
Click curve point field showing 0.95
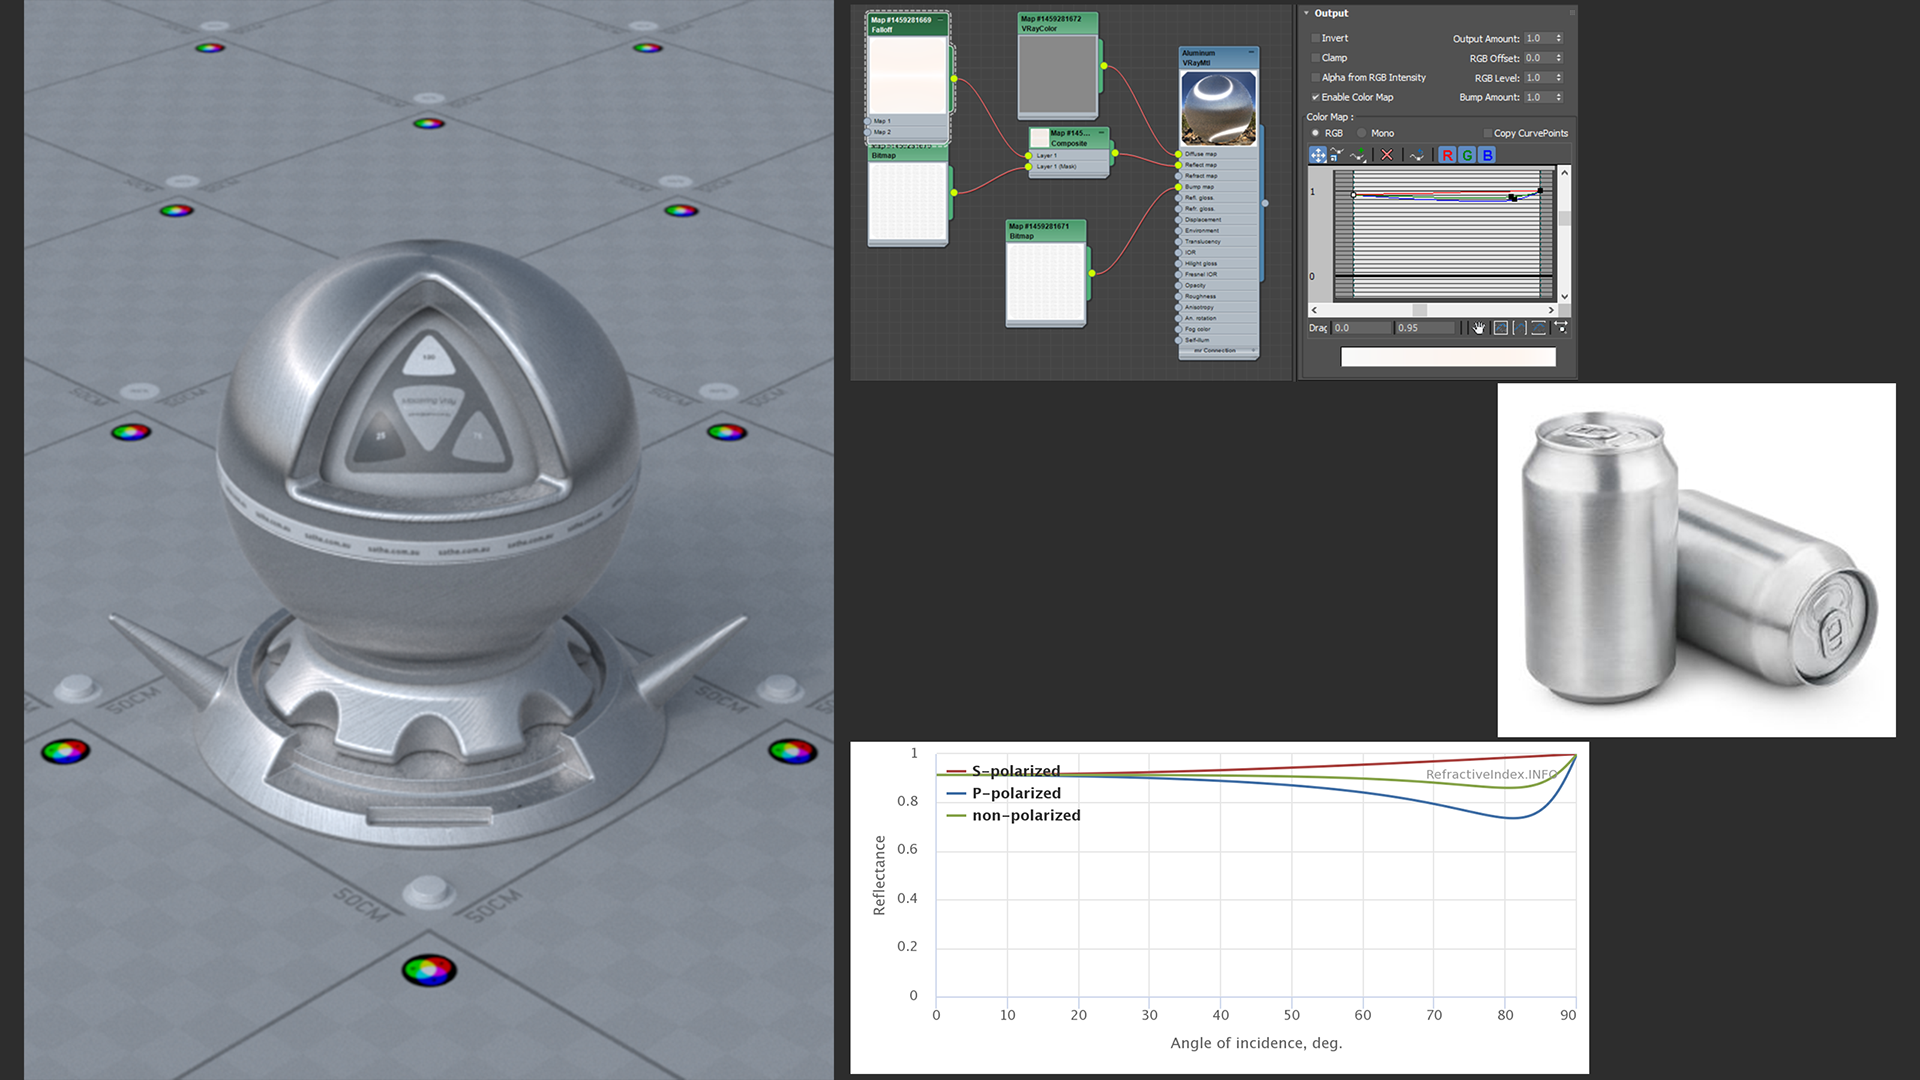[1425, 328]
